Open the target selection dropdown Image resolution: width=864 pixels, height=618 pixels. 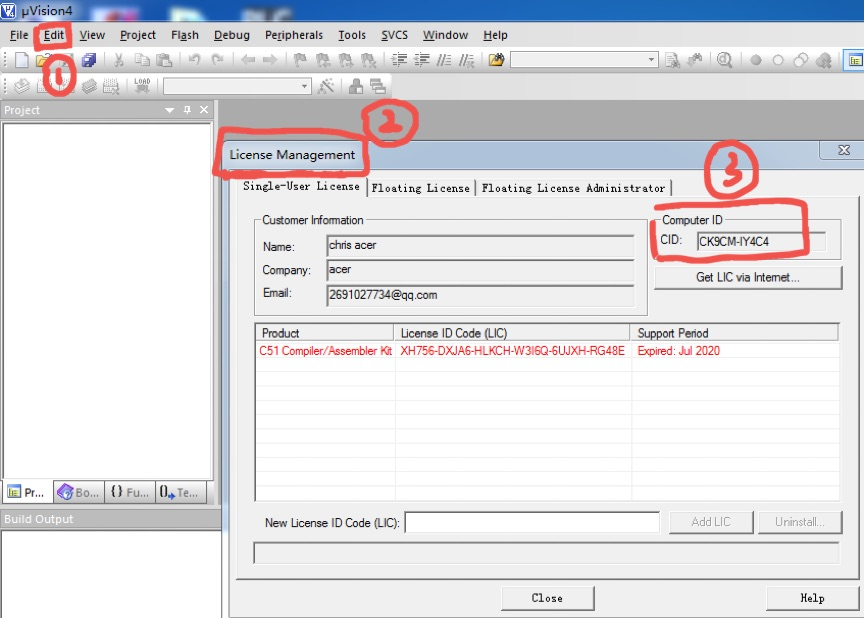pos(304,86)
